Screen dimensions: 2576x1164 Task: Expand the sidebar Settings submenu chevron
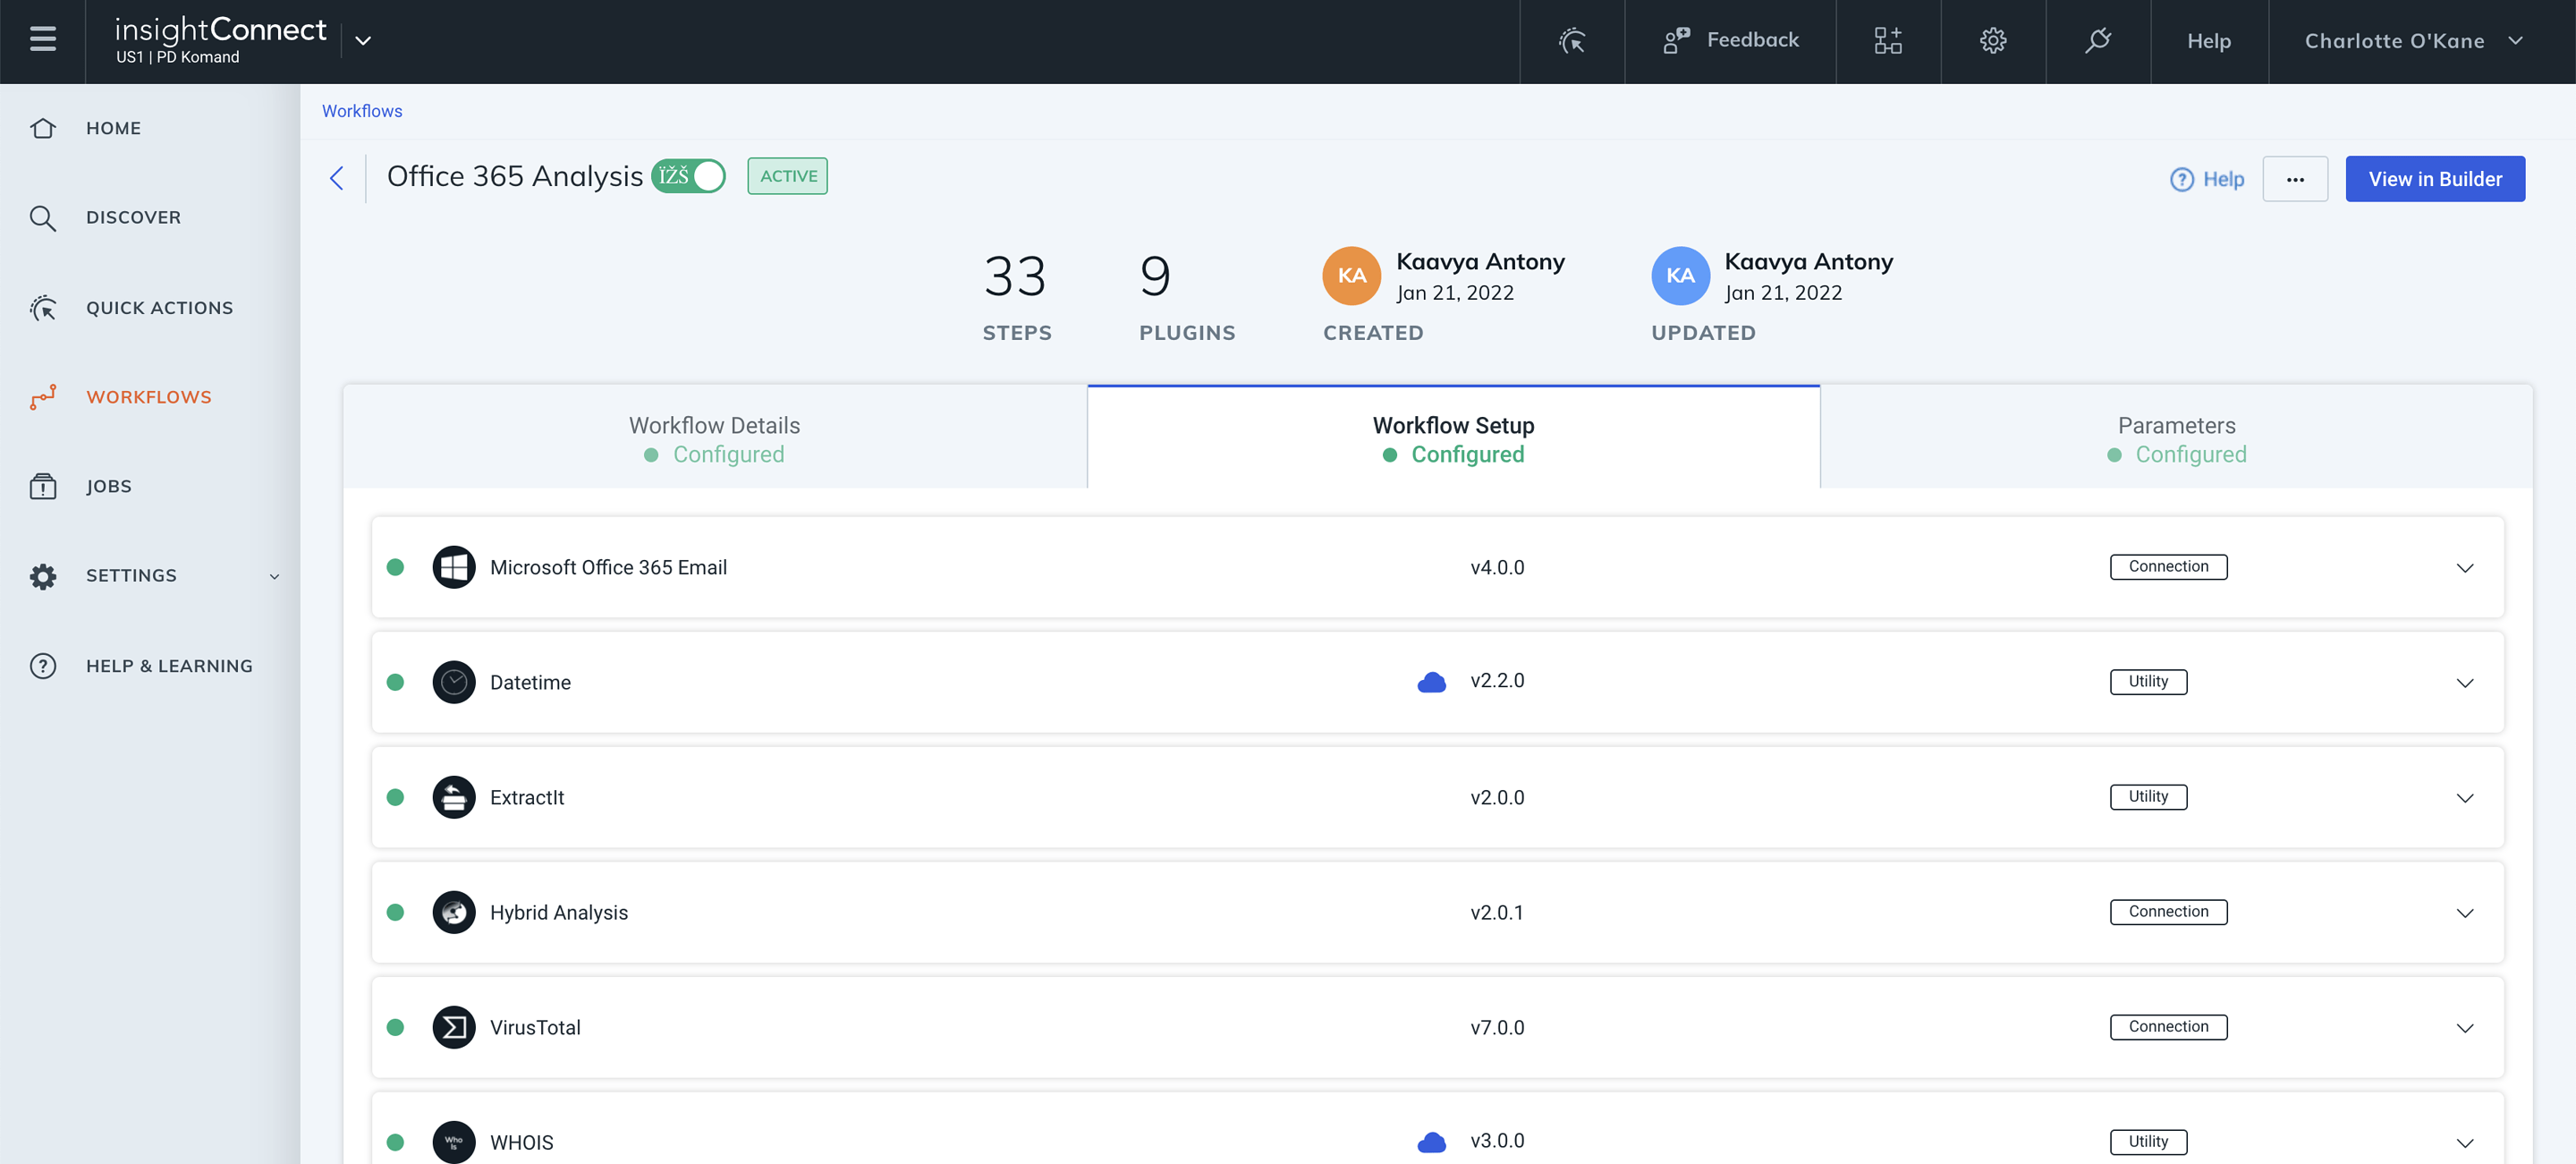coord(274,576)
